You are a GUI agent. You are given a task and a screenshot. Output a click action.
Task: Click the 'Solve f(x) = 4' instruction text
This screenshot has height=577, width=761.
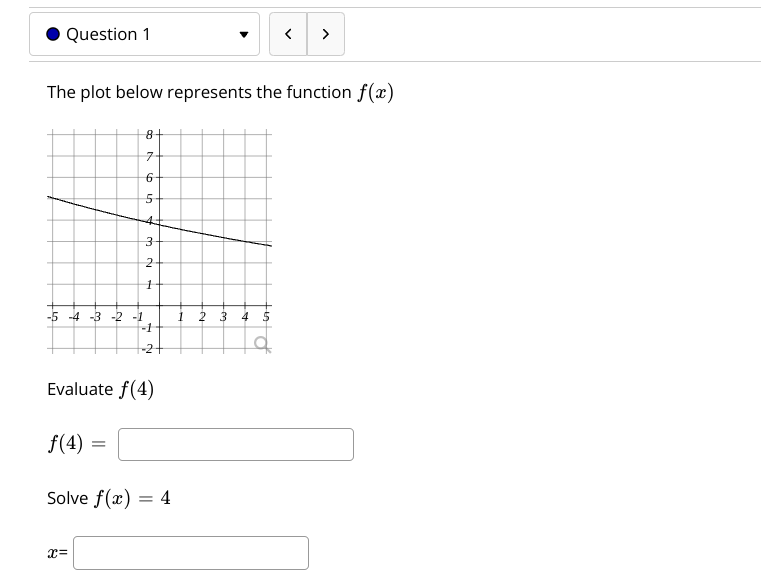pyautogui.click(x=109, y=498)
